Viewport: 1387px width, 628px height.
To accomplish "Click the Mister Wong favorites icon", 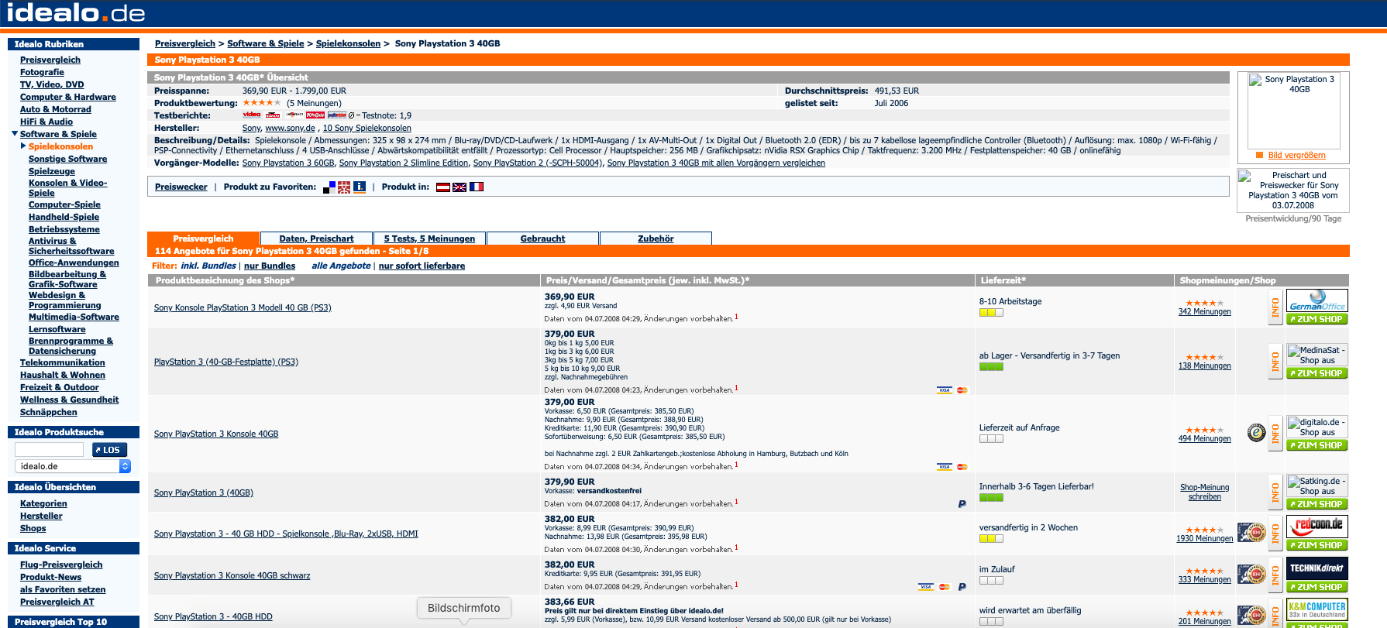I will (344, 187).
